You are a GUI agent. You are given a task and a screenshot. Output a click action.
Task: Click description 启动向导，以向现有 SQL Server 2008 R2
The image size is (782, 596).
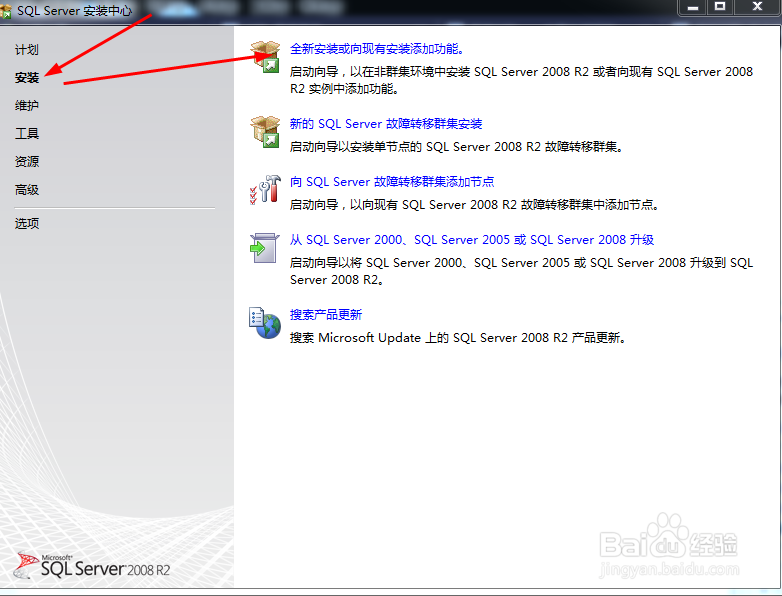474,205
